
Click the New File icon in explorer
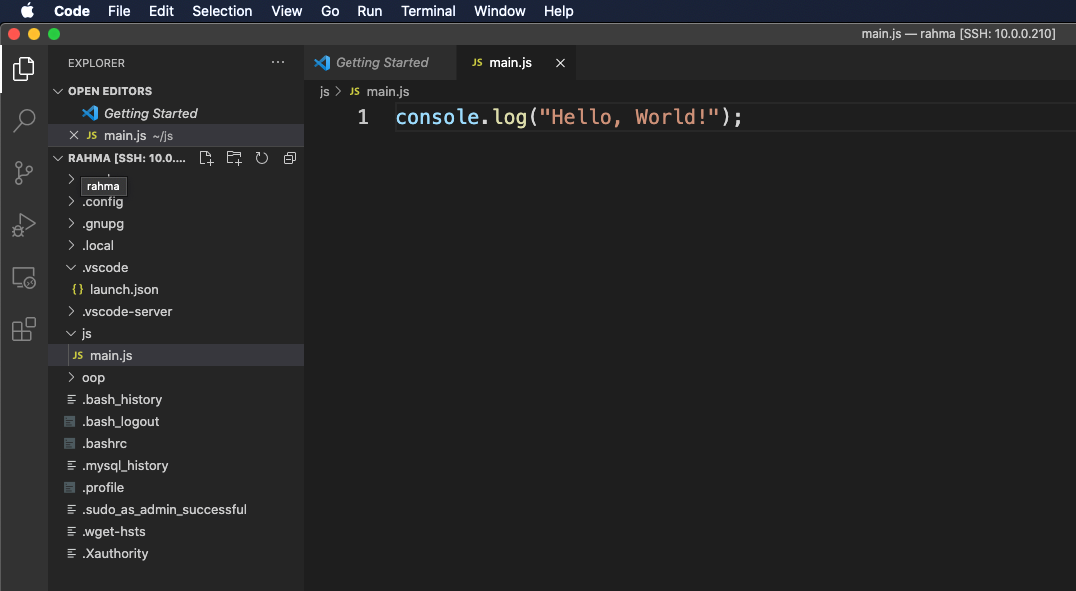tap(206, 158)
